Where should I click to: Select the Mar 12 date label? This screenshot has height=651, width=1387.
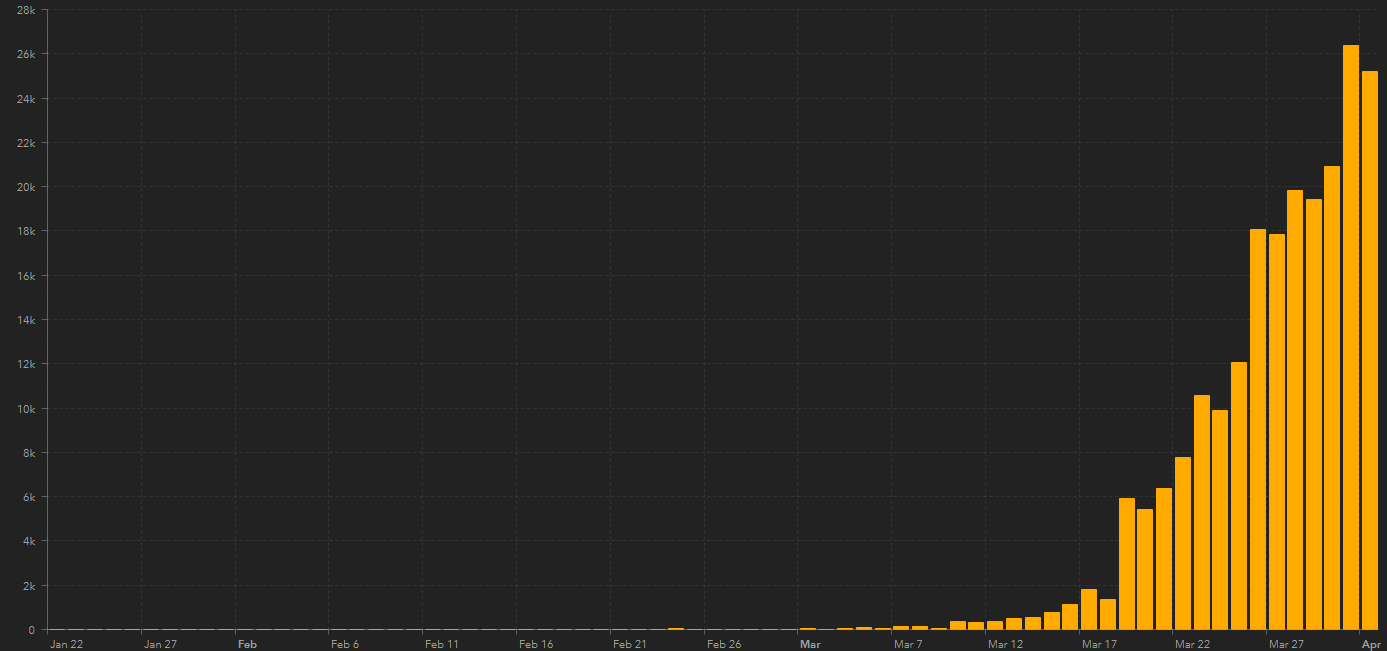1005,644
